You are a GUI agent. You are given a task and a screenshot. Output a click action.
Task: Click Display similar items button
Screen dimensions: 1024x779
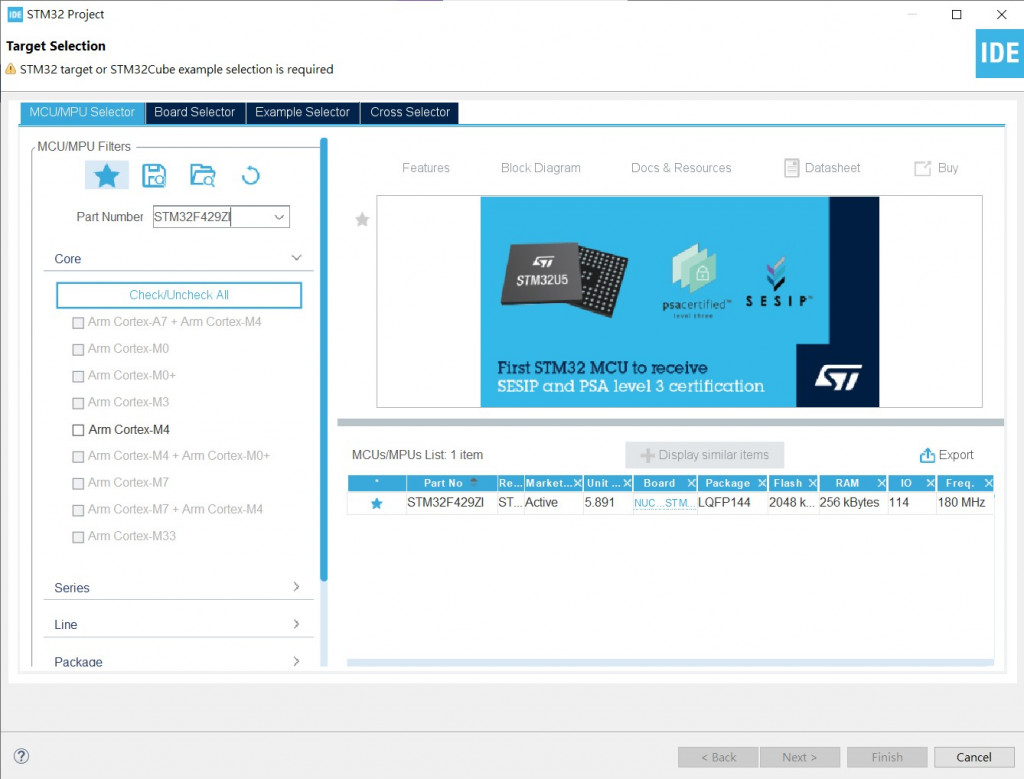(705, 455)
